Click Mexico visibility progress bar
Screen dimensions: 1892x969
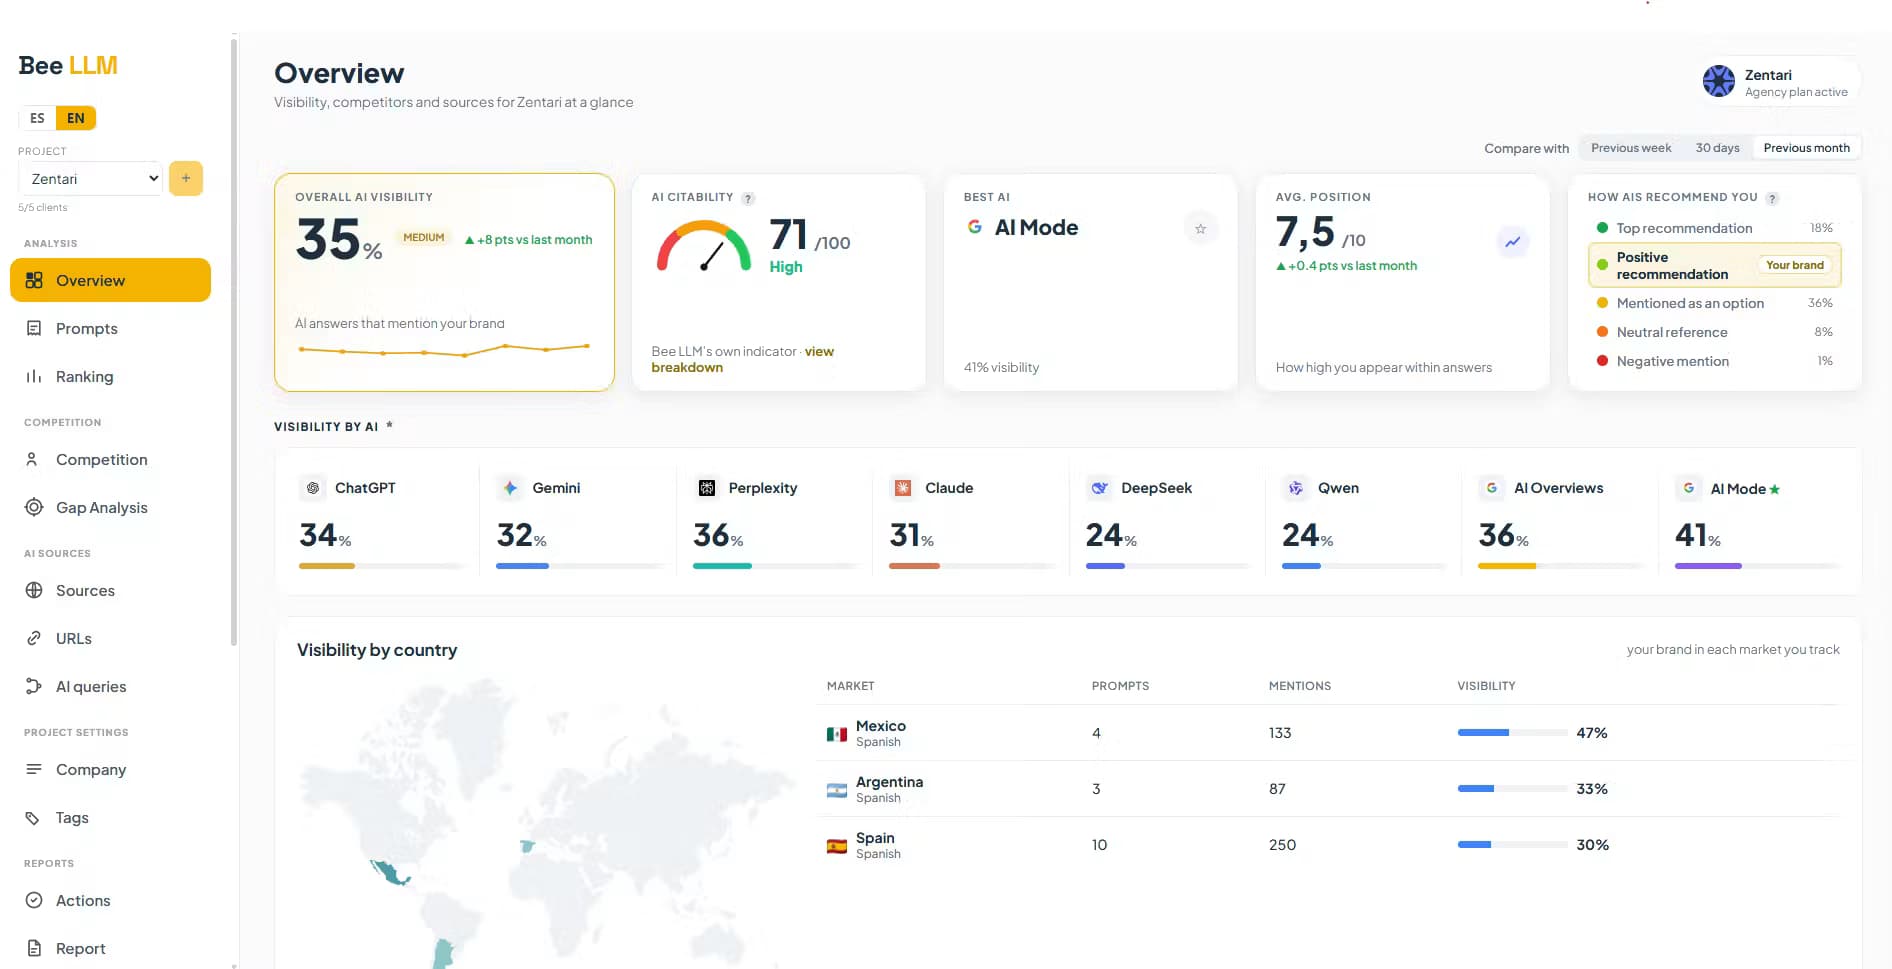pos(1512,733)
